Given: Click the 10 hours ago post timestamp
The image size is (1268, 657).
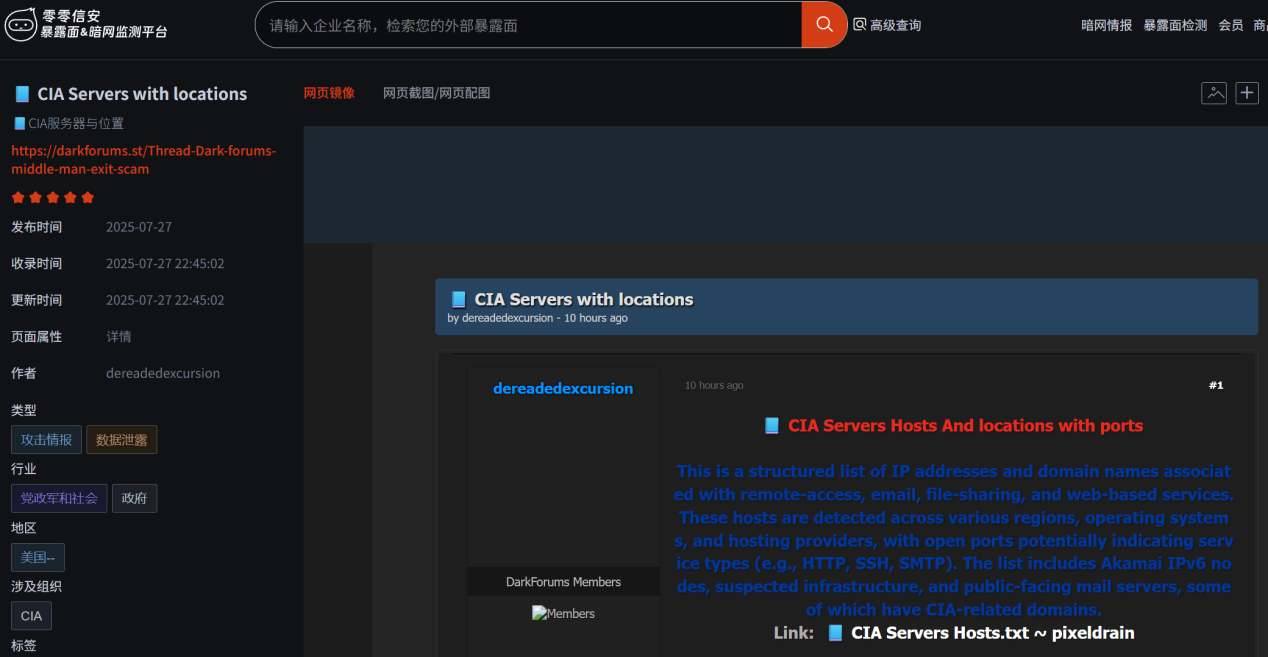Looking at the screenshot, I should tap(714, 385).
